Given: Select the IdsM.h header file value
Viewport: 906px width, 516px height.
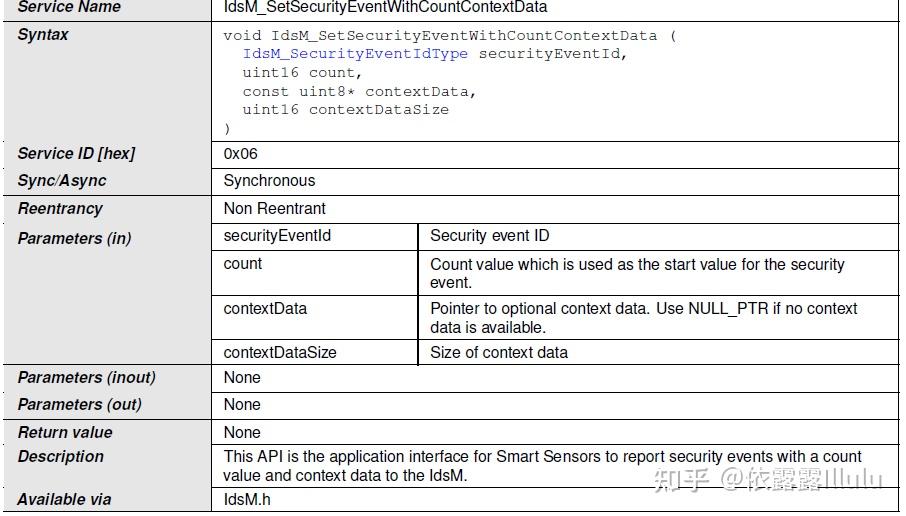Looking at the screenshot, I should click(247, 499).
